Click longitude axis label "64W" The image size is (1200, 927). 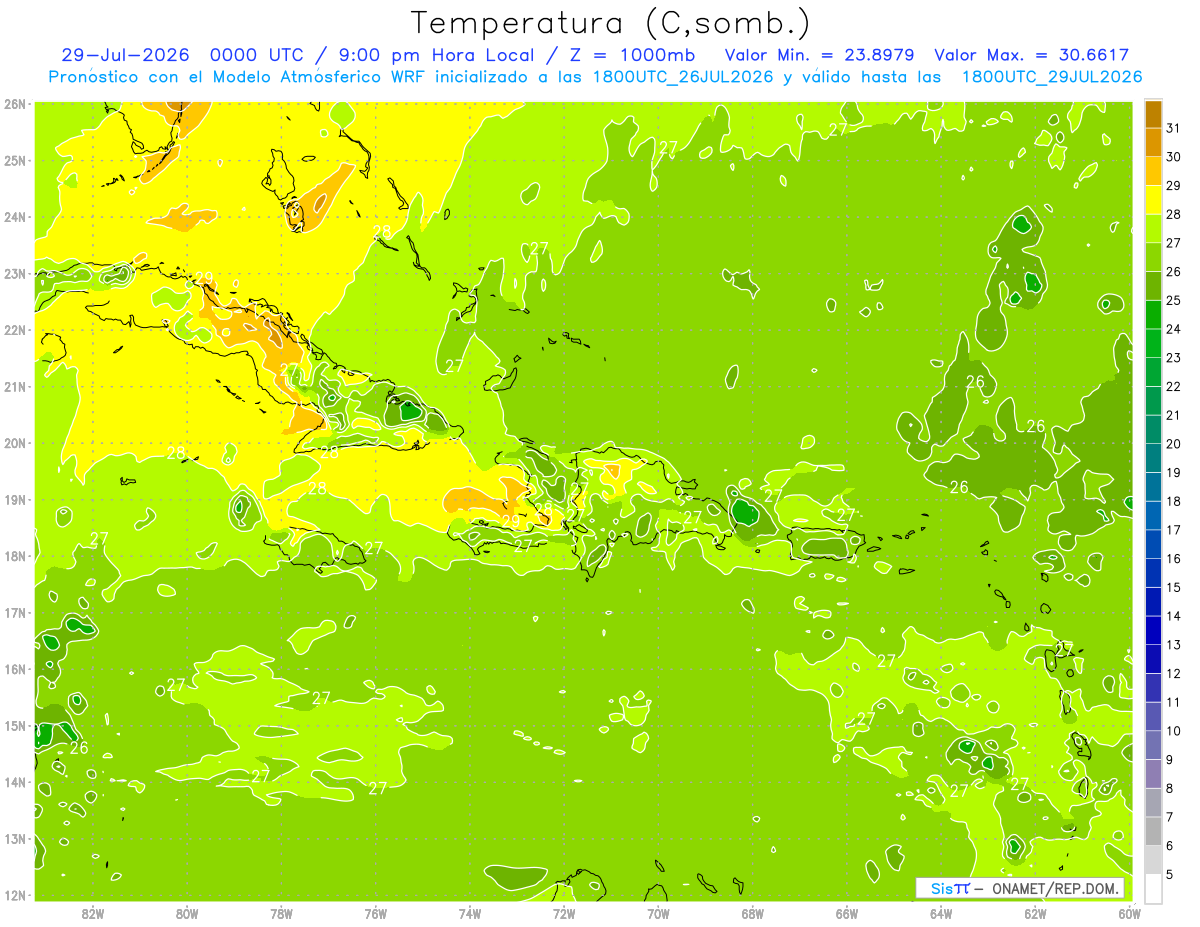tap(941, 913)
